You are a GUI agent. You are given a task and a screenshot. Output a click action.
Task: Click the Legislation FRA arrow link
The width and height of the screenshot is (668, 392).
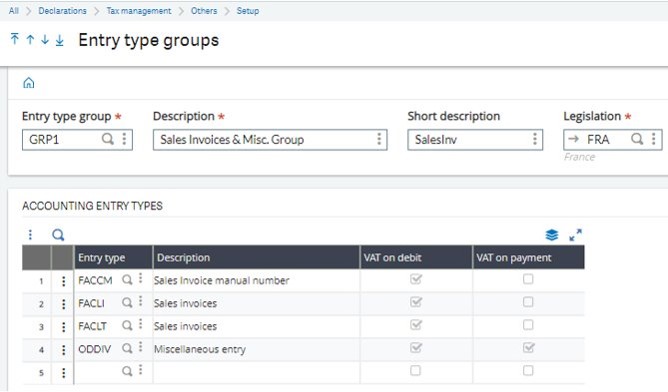point(573,139)
